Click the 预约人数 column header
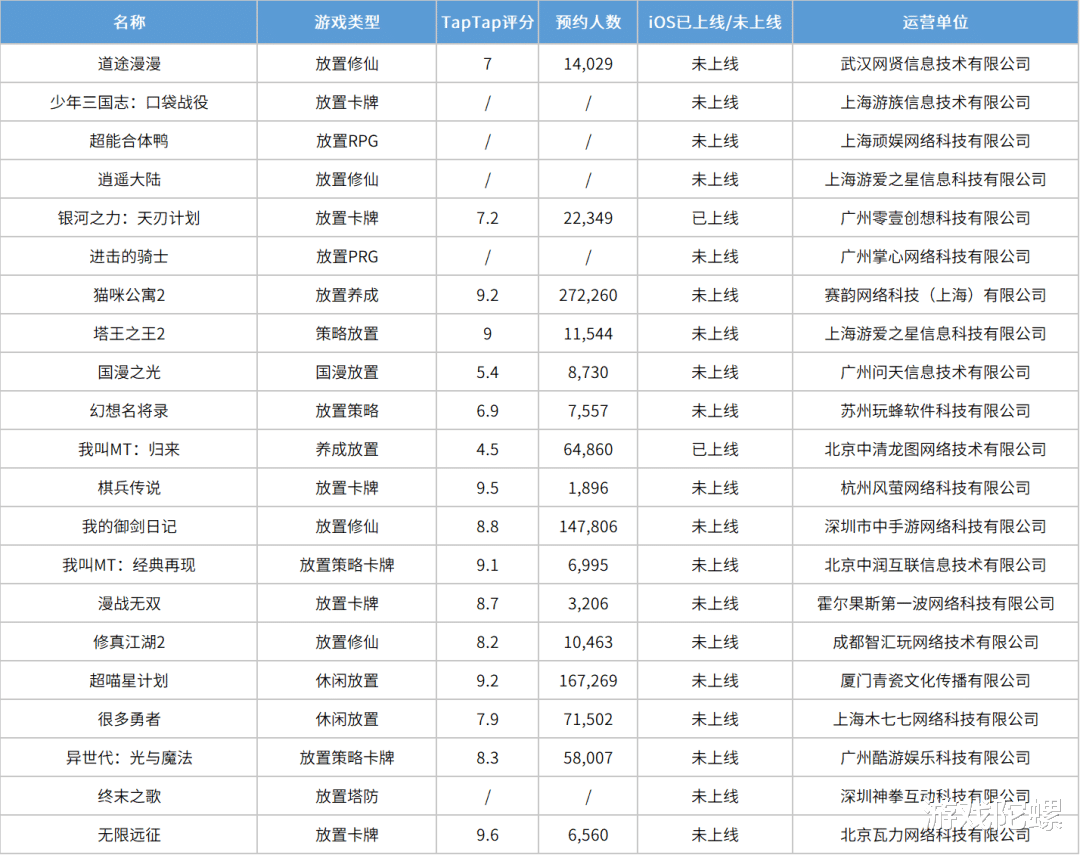The height and width of the screenshot is (855, 1080). [x=588, y=22]
